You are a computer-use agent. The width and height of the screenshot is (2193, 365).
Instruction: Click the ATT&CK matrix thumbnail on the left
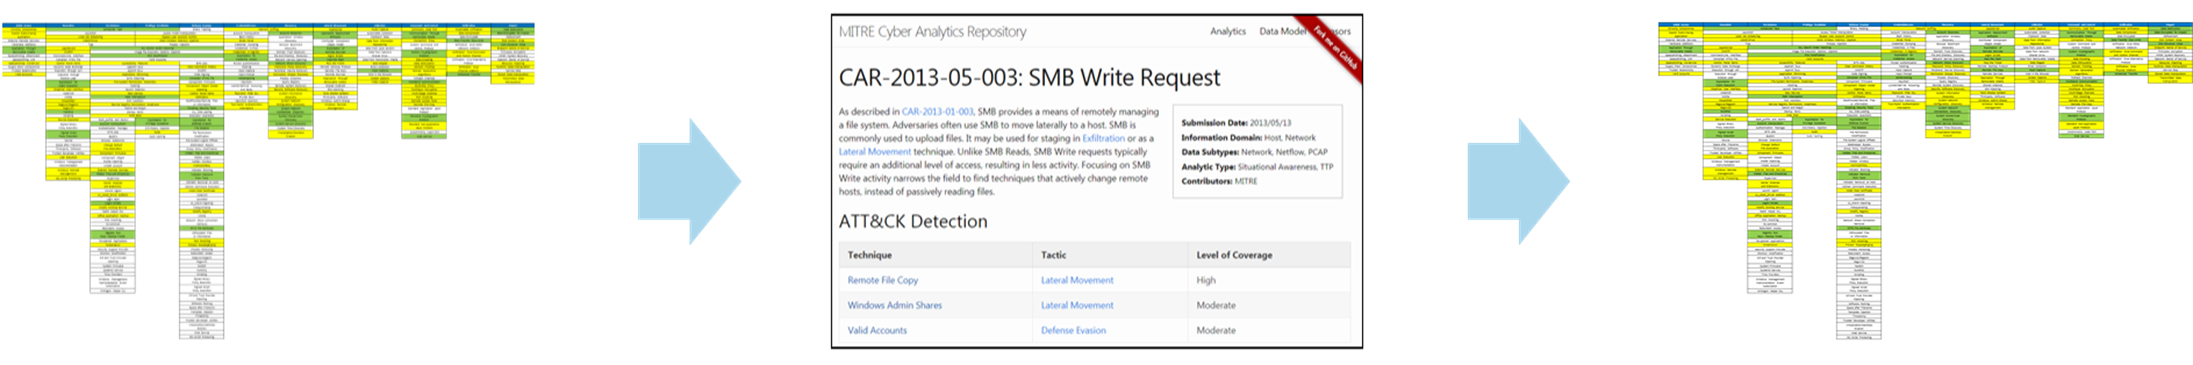pyautogui.click(x=267, y=181)
